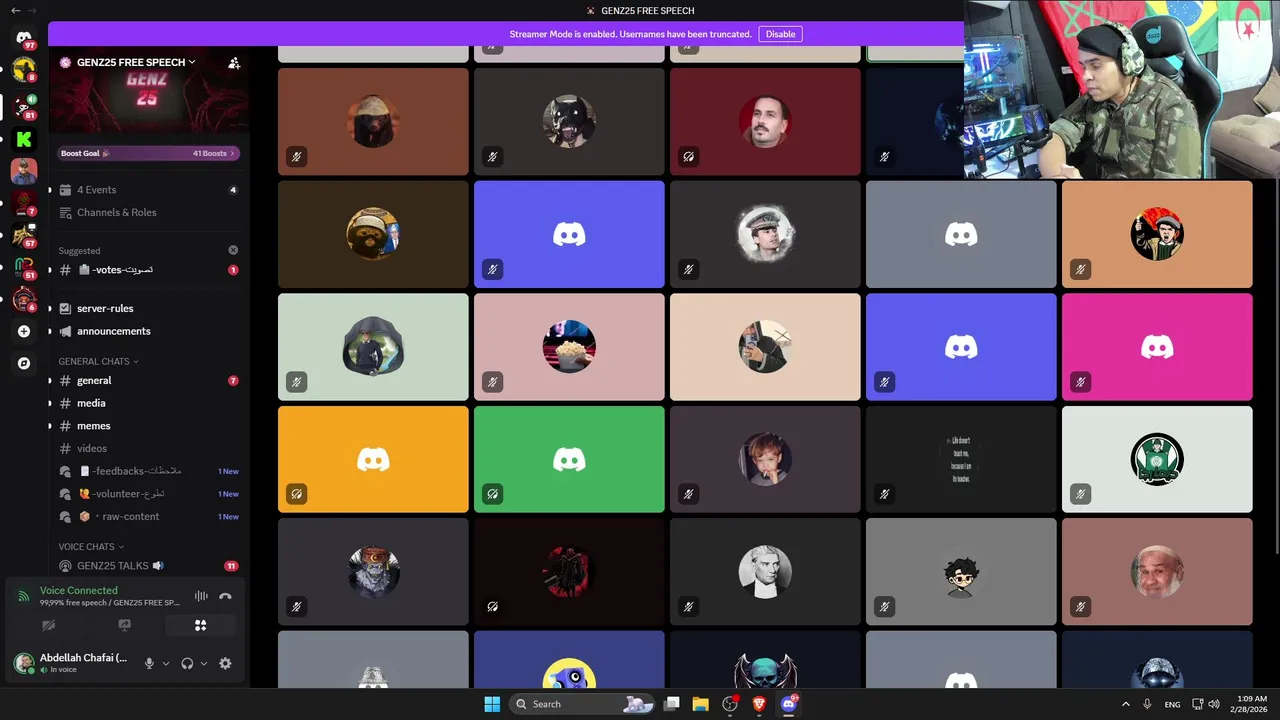The height and width of the screenshot is (720, 1280).
Task: Open microphone input options arrow
Action: click(x=166, y=663)
